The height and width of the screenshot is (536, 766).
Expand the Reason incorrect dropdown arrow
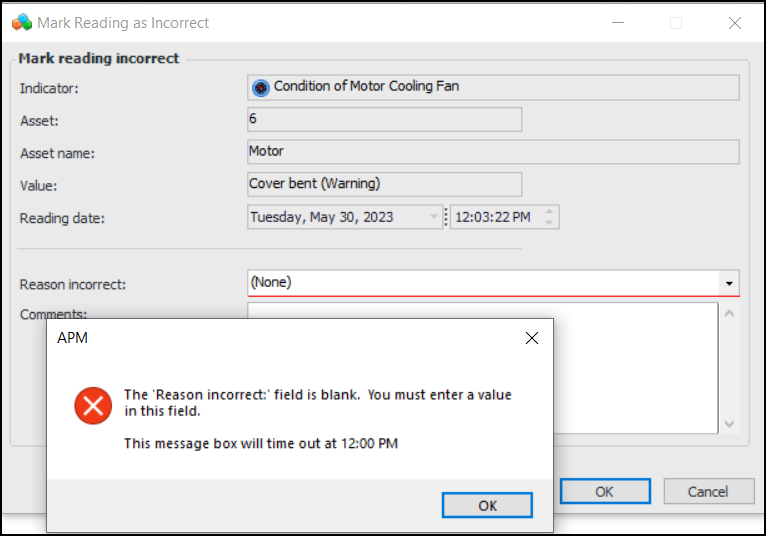point(730,283)
